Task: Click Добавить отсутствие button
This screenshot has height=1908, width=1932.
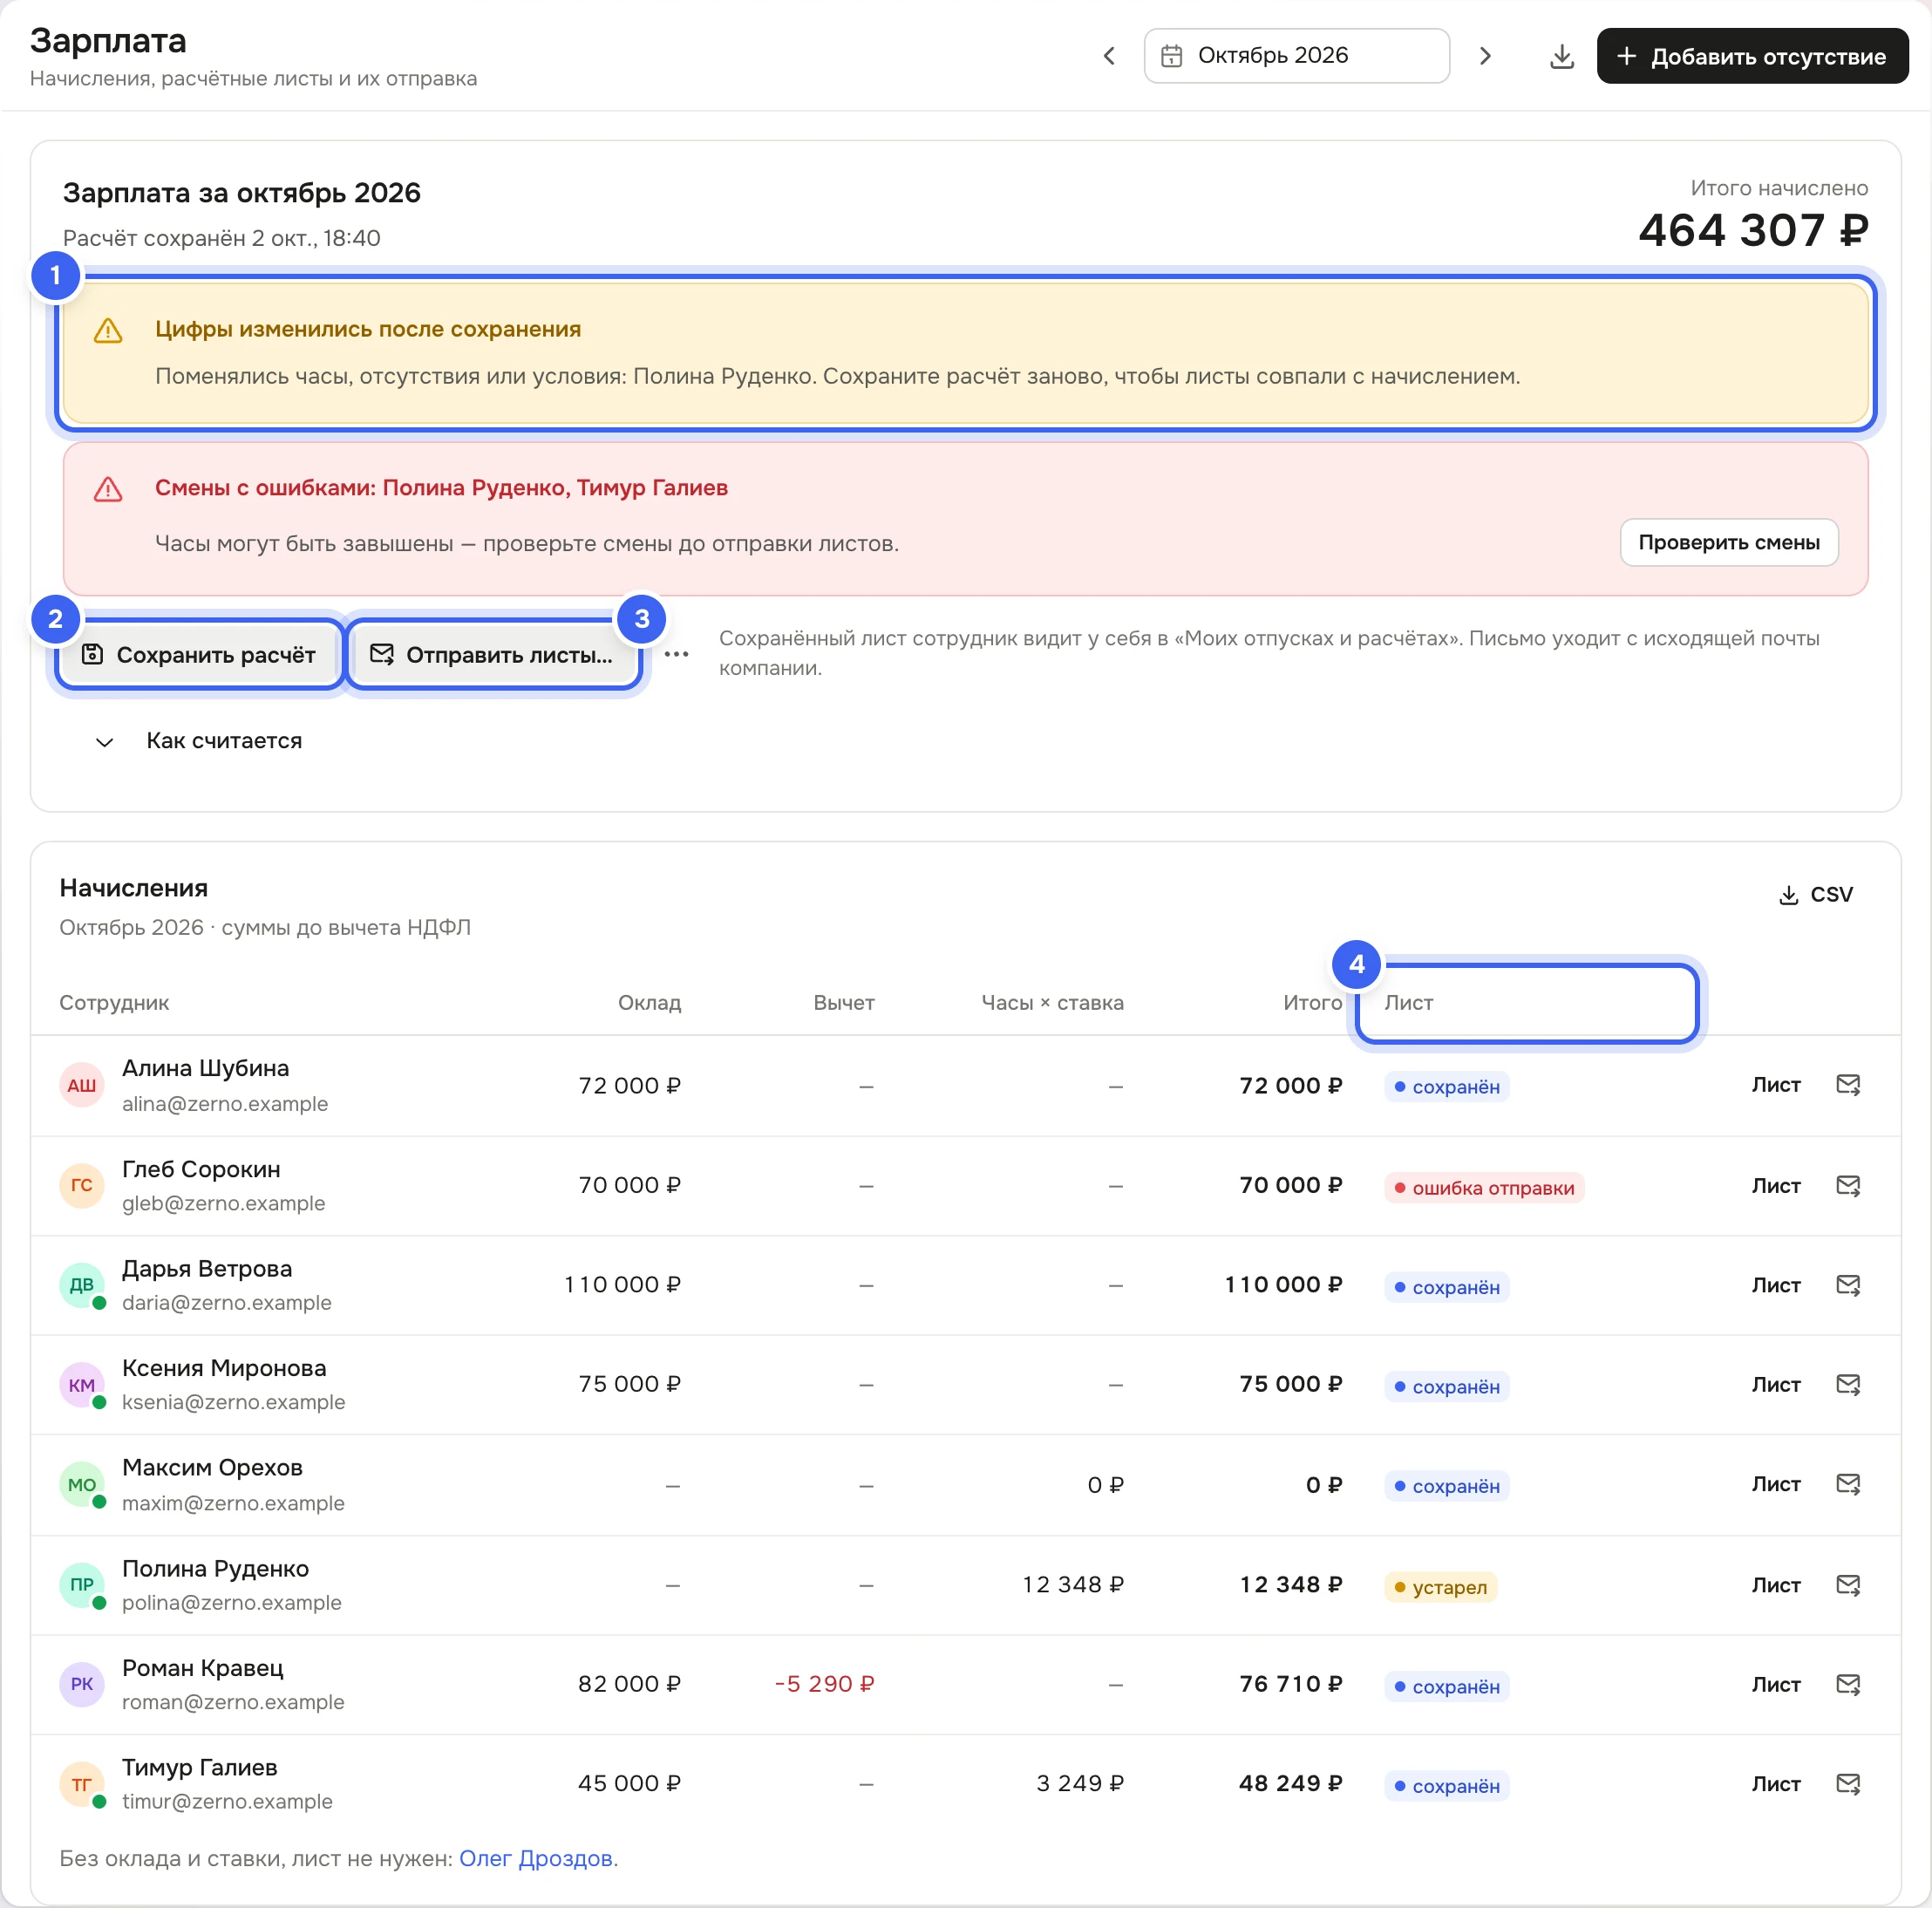Action: (x=1752, y=56)
